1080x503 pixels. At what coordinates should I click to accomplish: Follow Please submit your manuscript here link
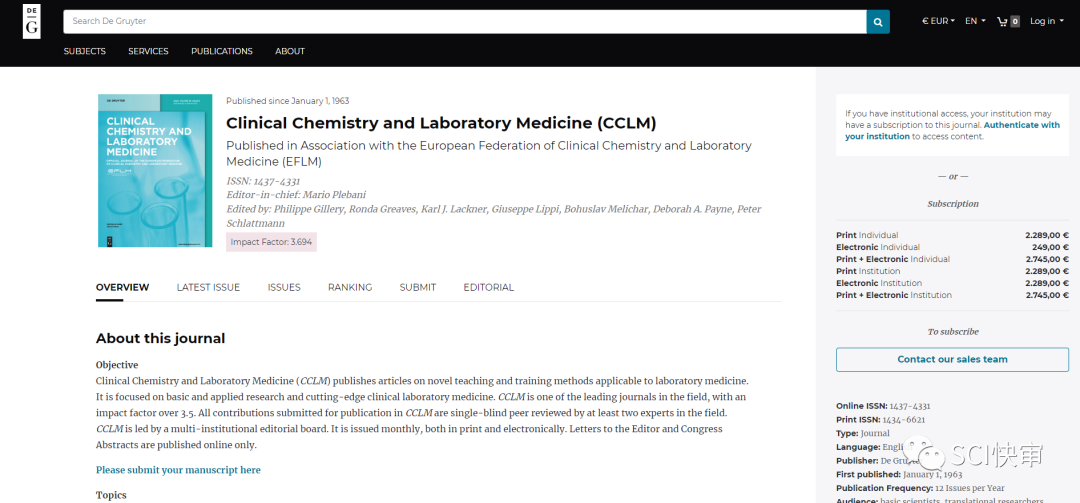click(x=178, y=470)
